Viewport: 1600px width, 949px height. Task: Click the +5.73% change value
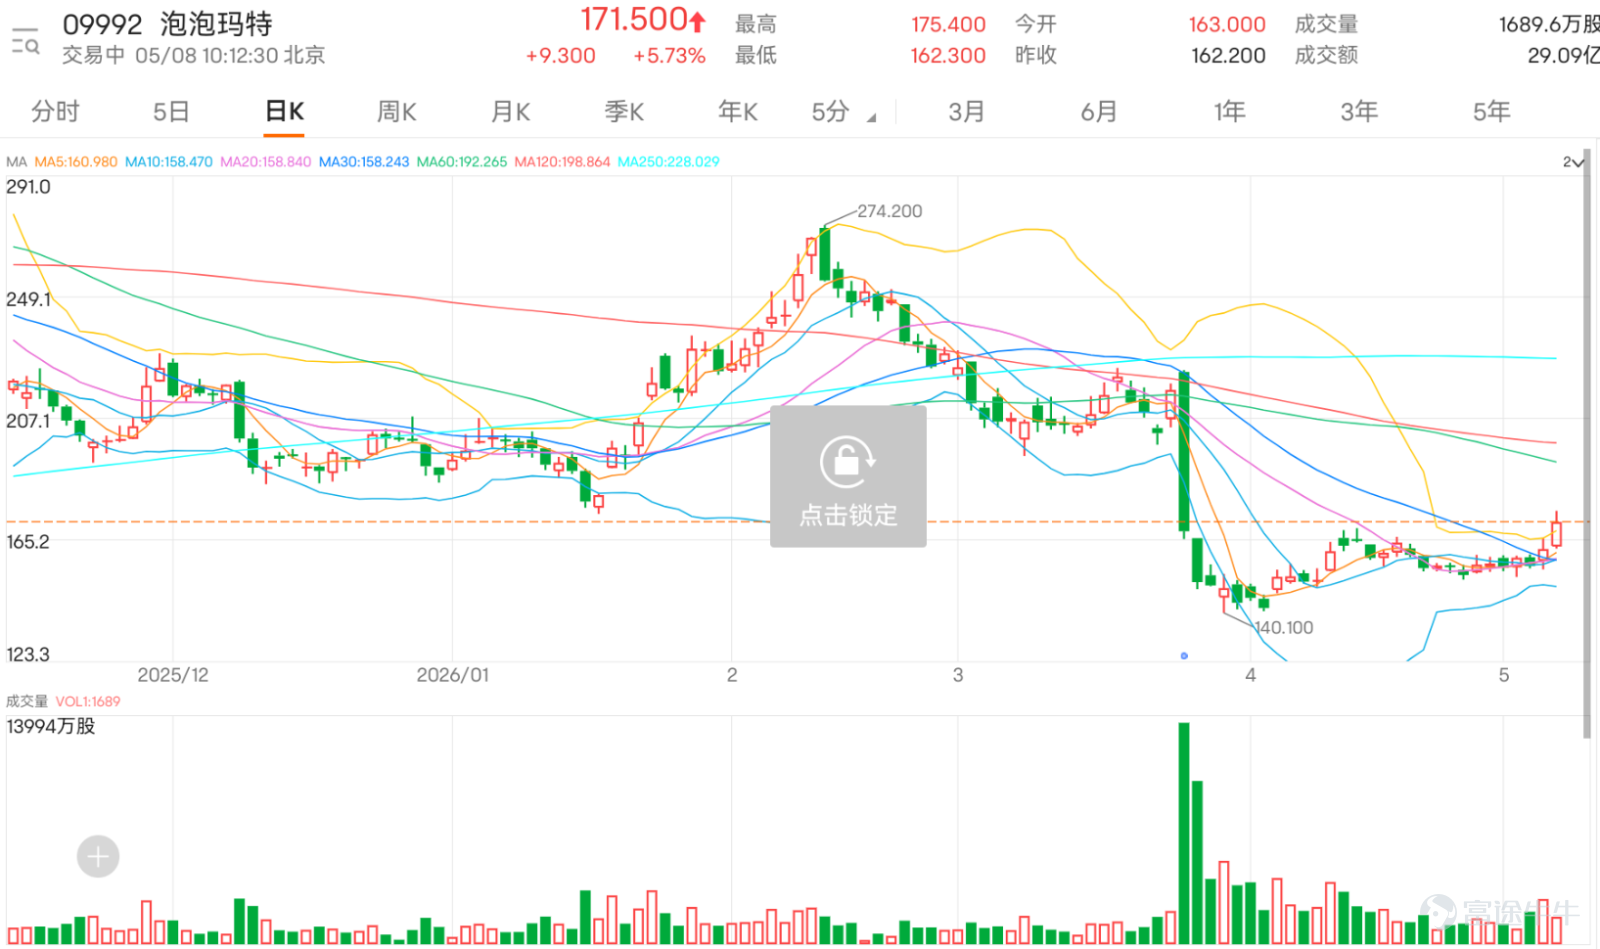pyautogui.click(x=669, y=56)
